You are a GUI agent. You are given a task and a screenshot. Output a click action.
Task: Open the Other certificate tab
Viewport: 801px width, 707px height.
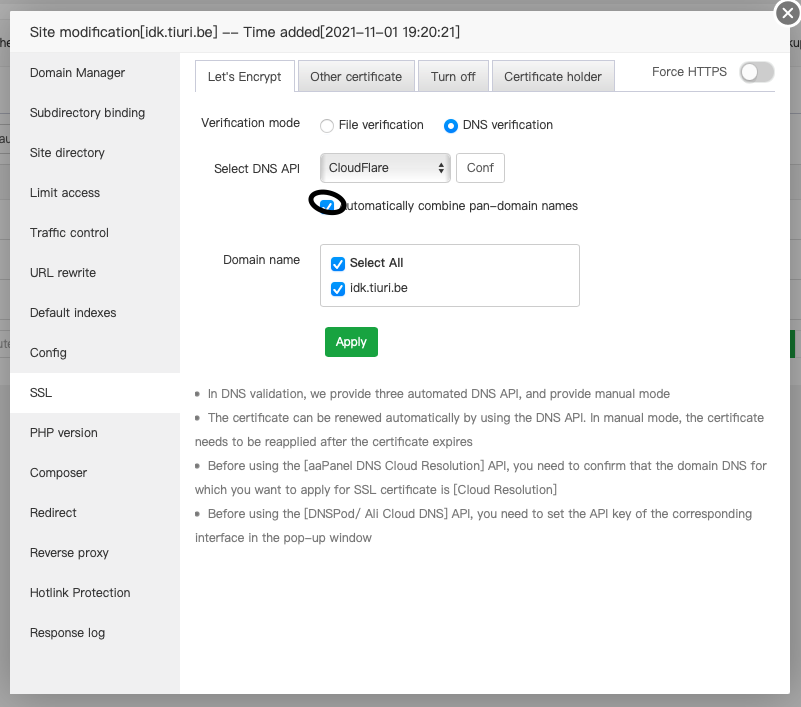click(356, 77)
